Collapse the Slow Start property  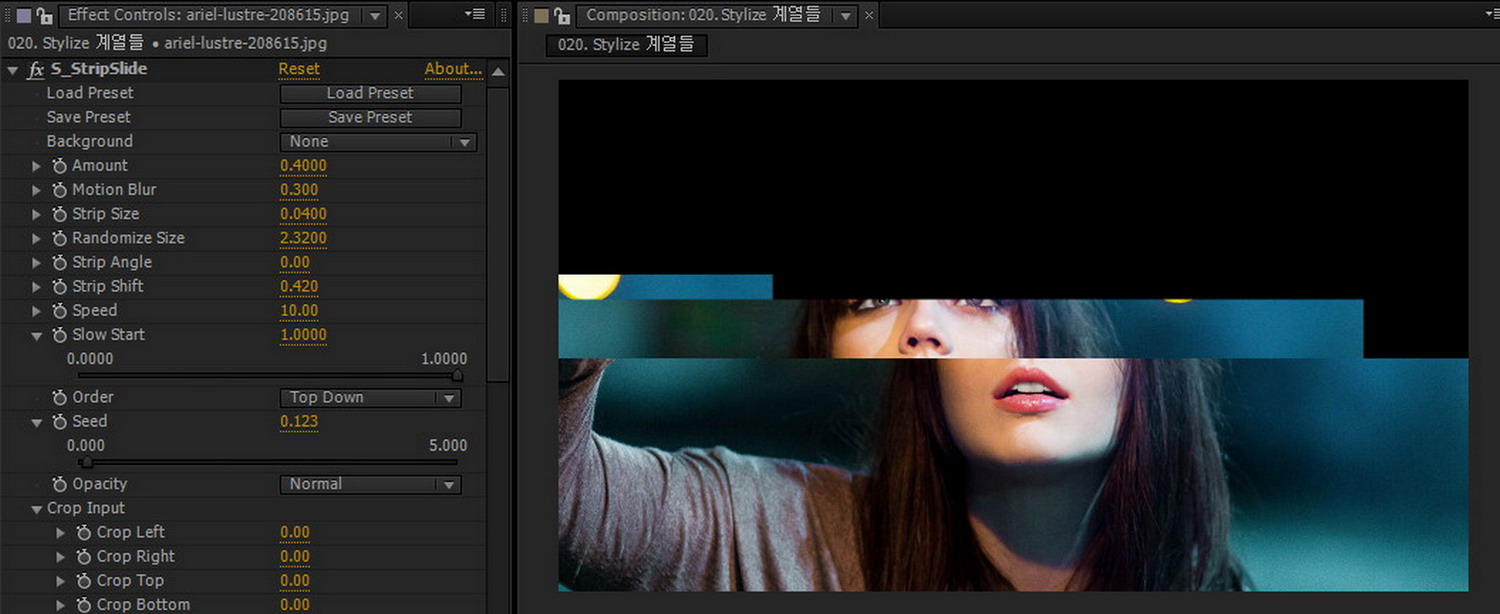coord(37,336)
